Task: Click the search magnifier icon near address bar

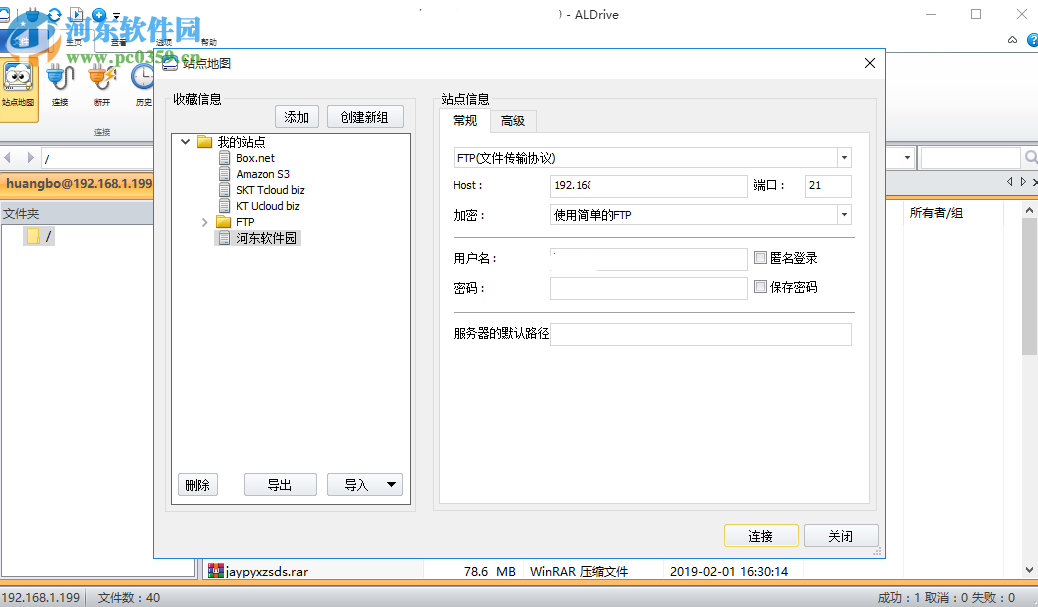Action: (1030, 157)
